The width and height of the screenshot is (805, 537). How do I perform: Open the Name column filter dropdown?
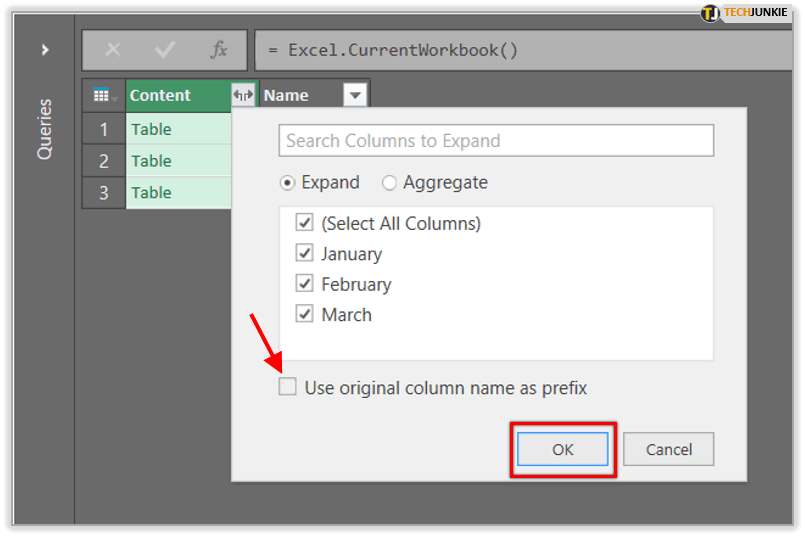pyautogui.click(x=355, y=95)
